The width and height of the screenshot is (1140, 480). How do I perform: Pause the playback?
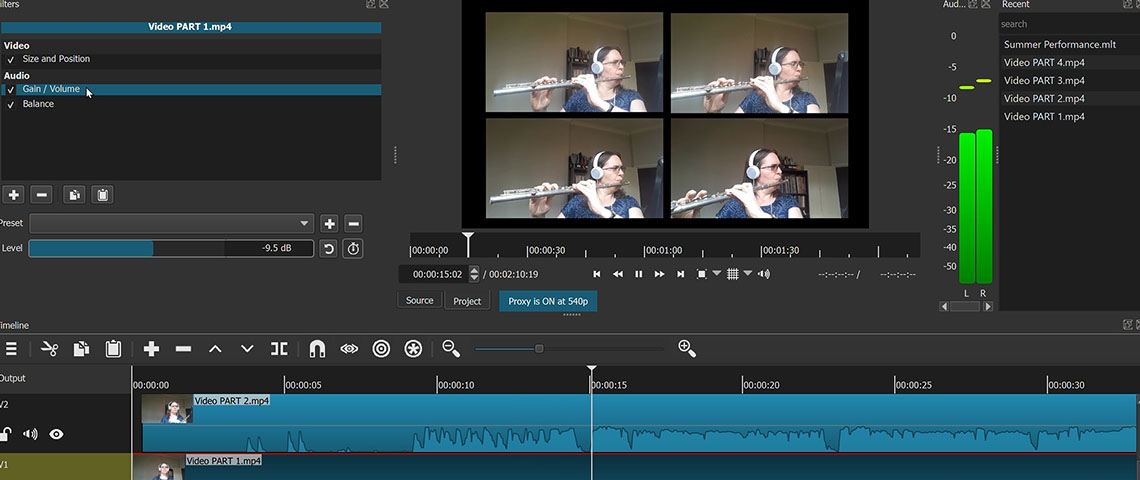click(x=639, y=274)
